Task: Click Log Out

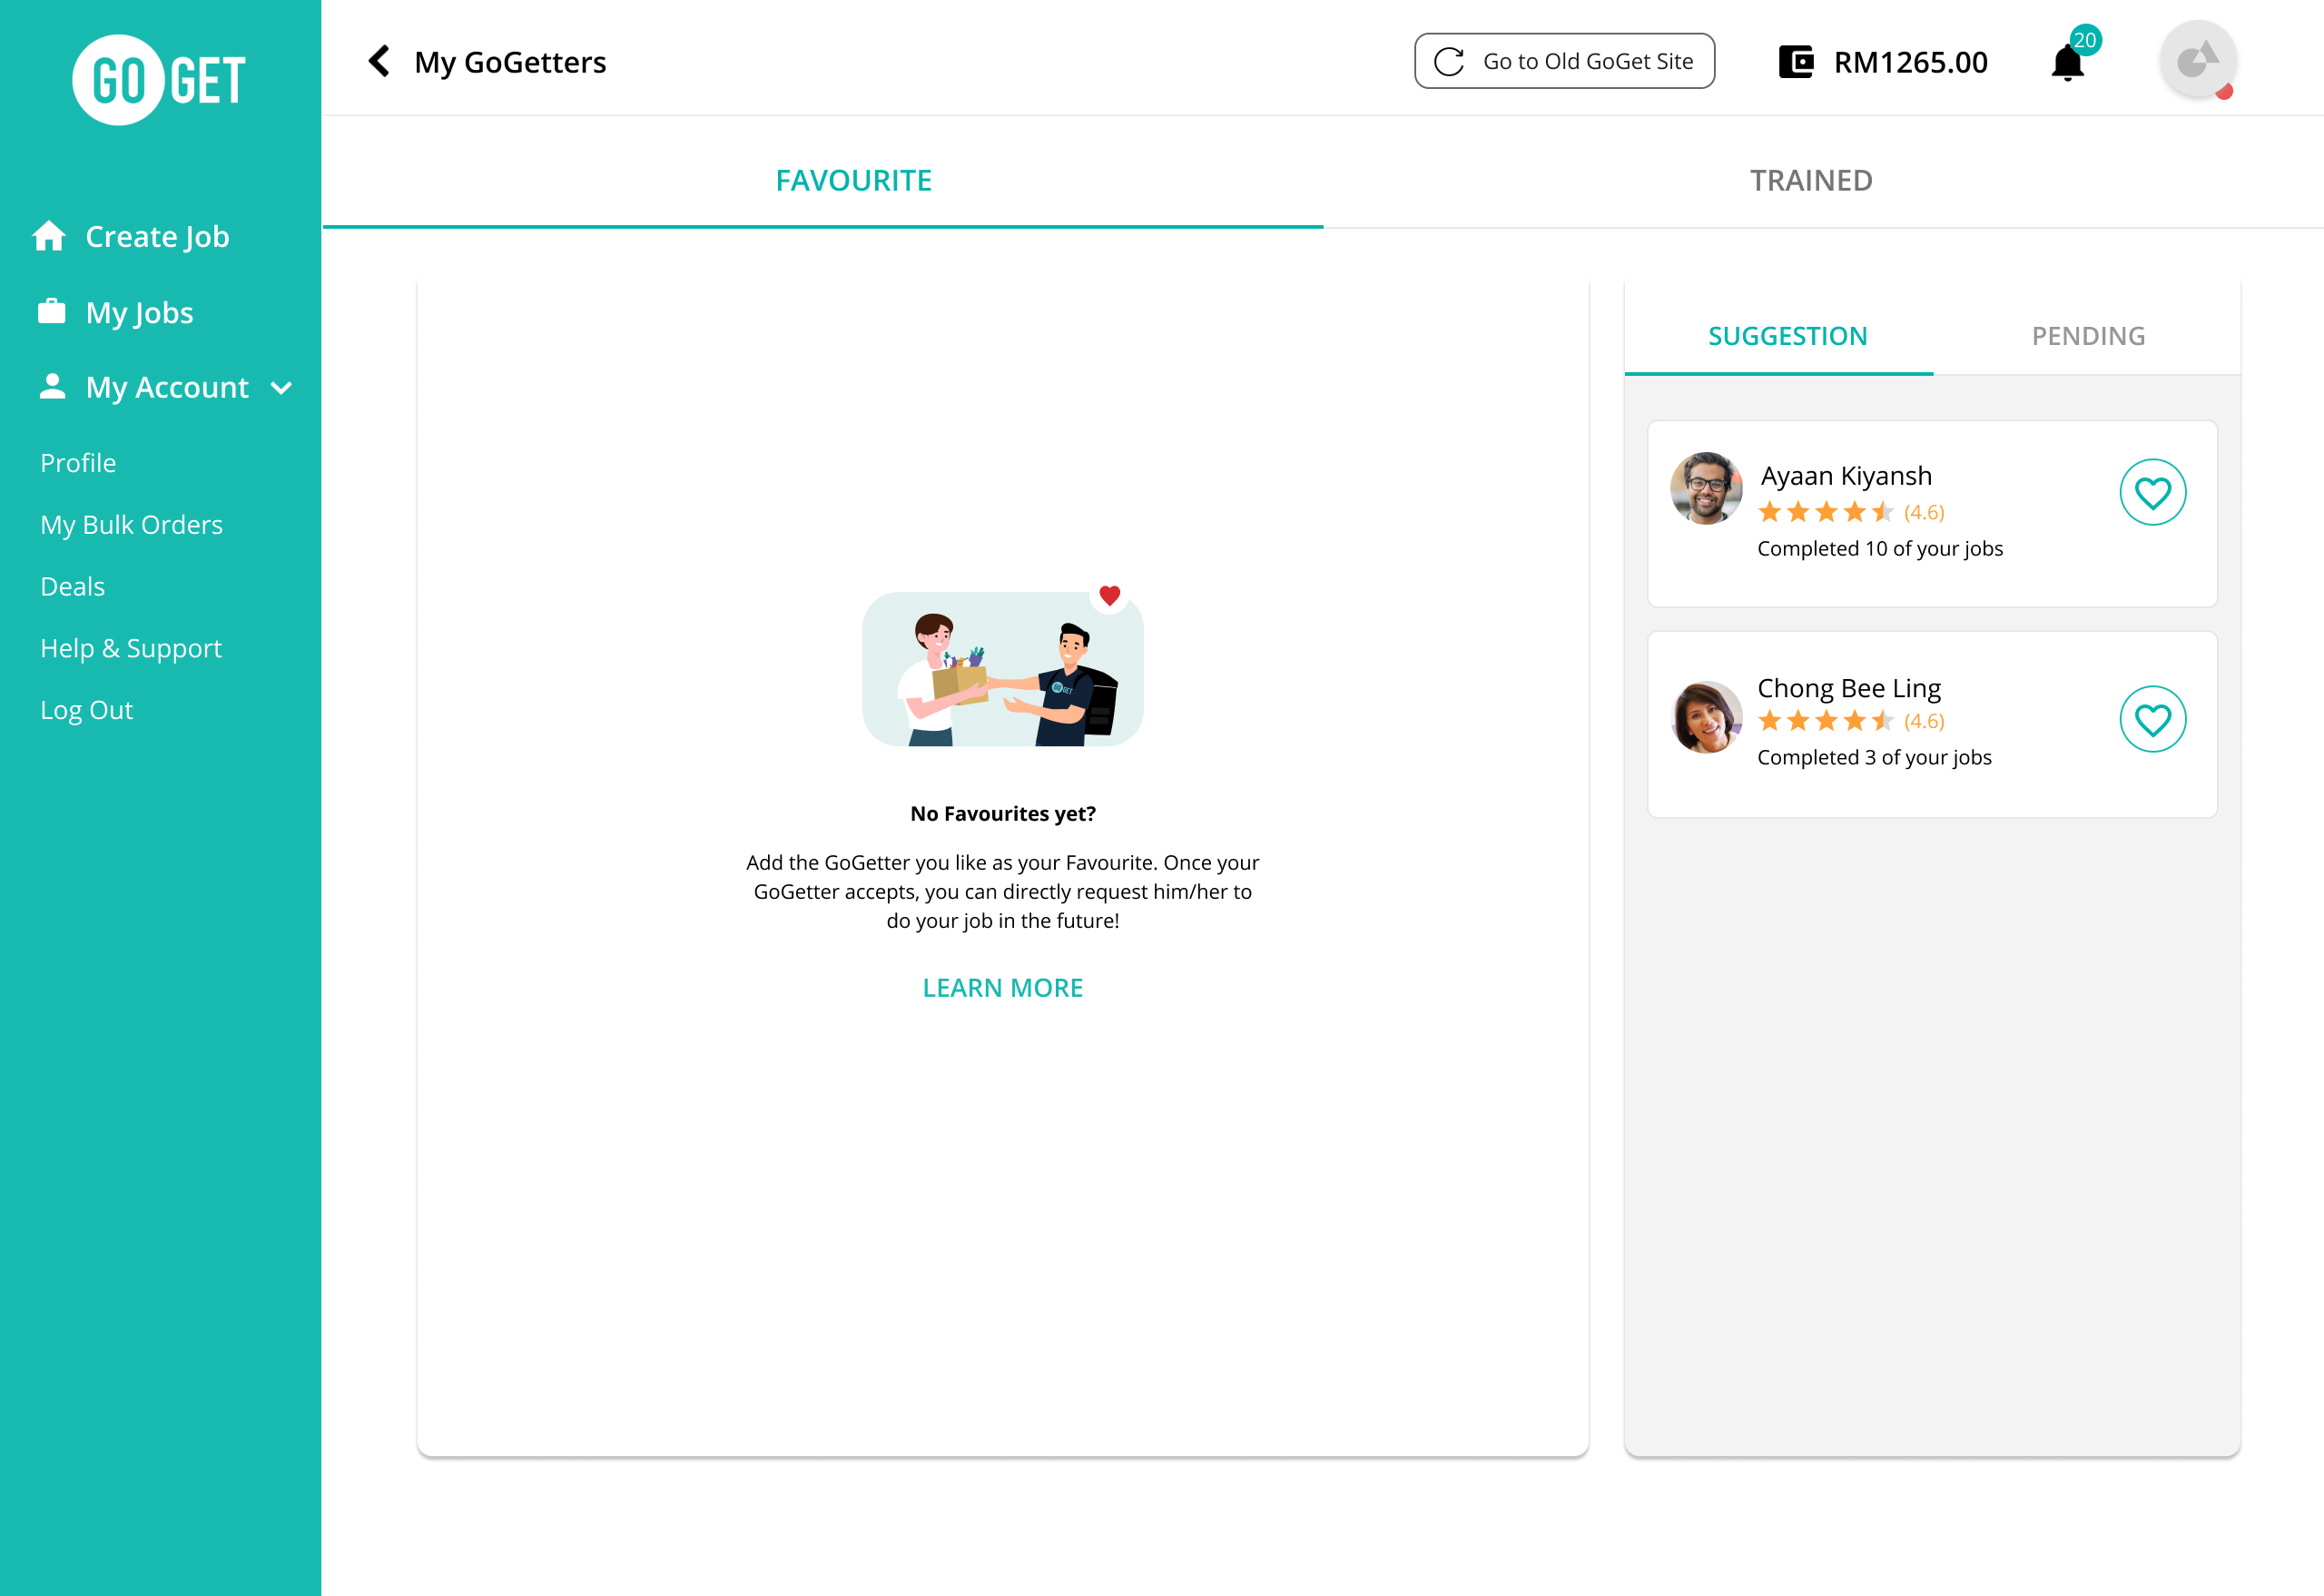Action: tap(86, 710)
